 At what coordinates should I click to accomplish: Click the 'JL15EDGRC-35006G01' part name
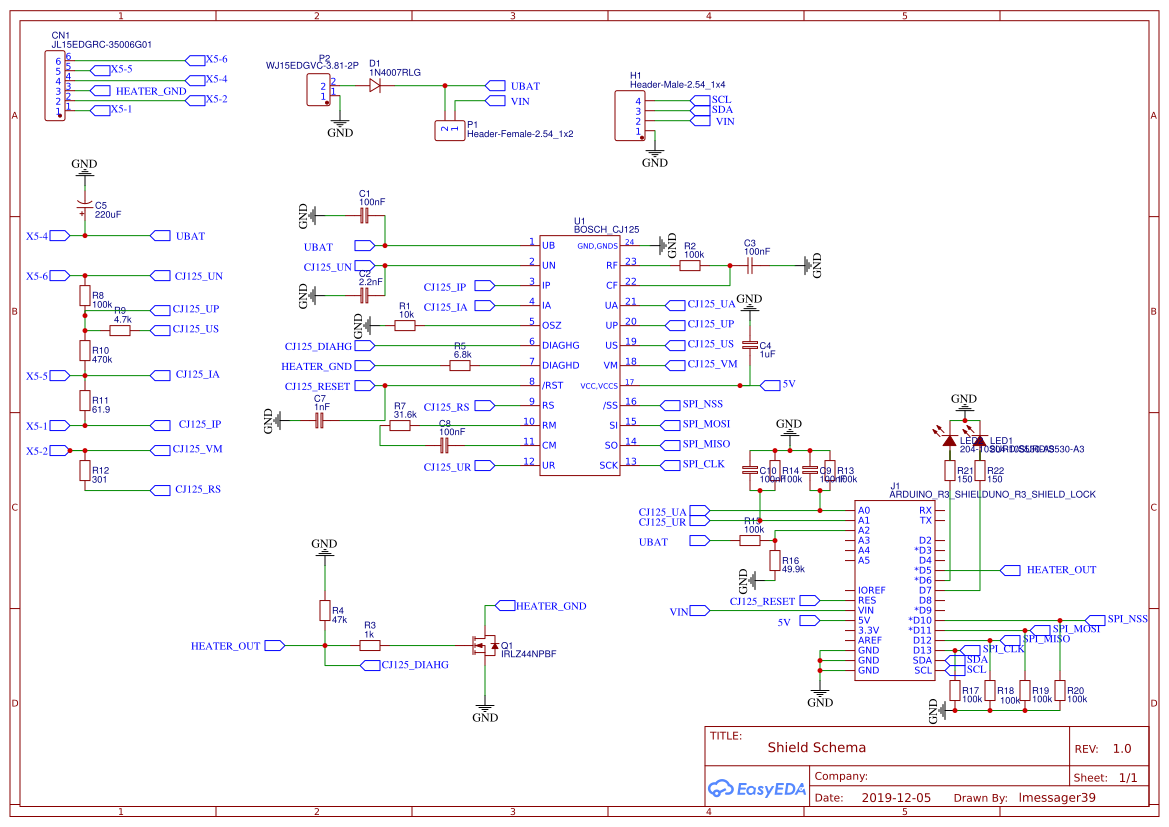pyautogui.click(x=101, y=45)
